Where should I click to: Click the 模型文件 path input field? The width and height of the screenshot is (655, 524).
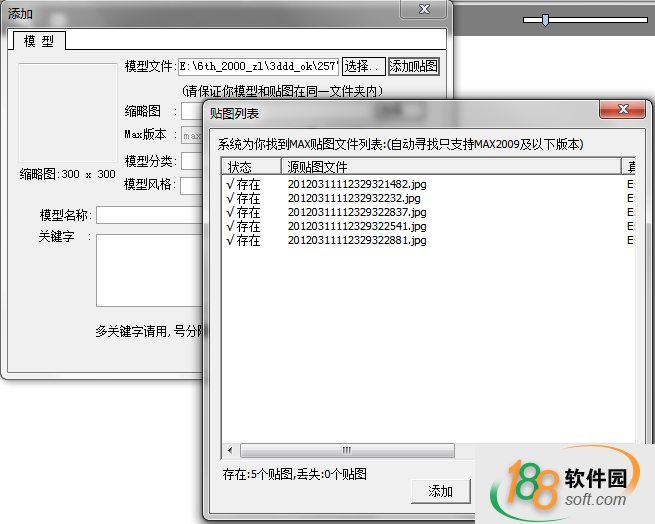click(x=258, y=66)
